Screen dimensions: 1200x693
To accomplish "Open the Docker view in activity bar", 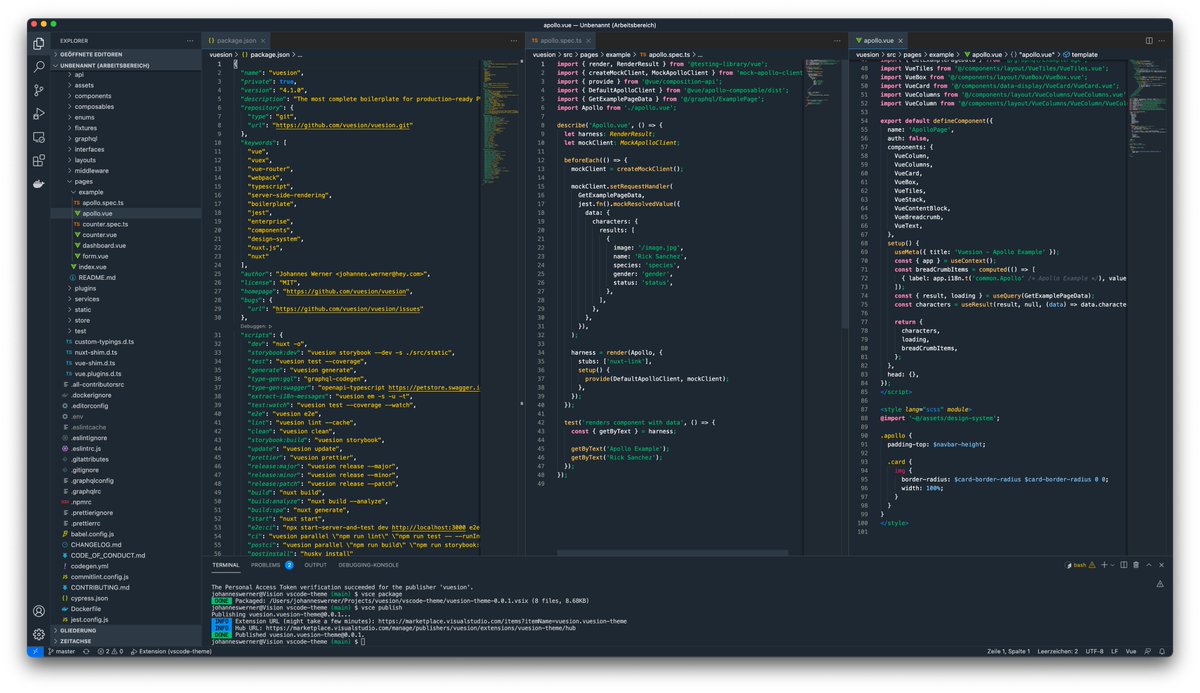I will 39,184.
